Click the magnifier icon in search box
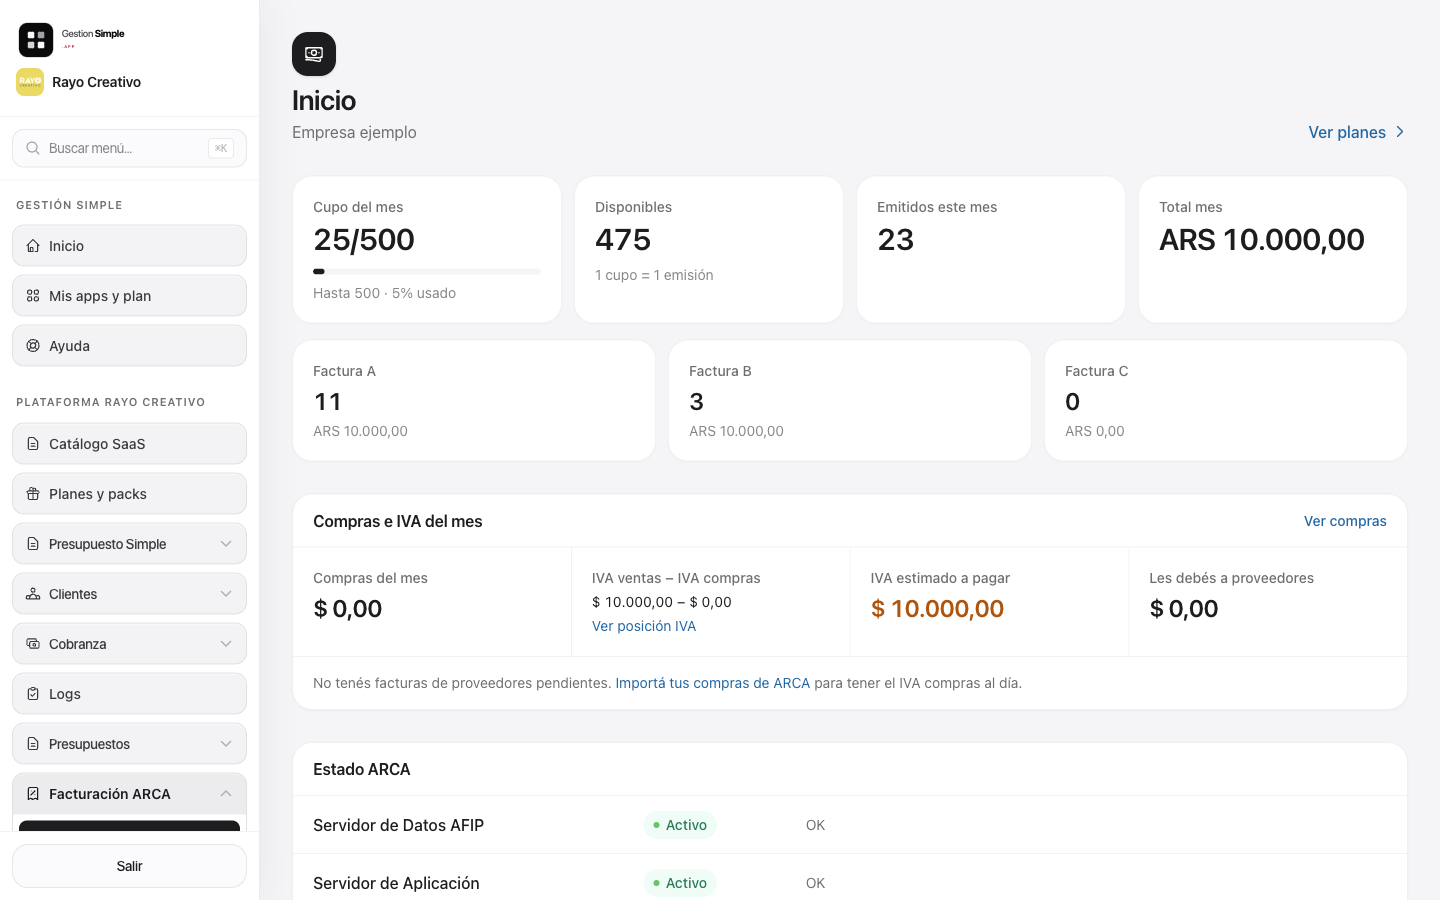 tap(33, 148)
